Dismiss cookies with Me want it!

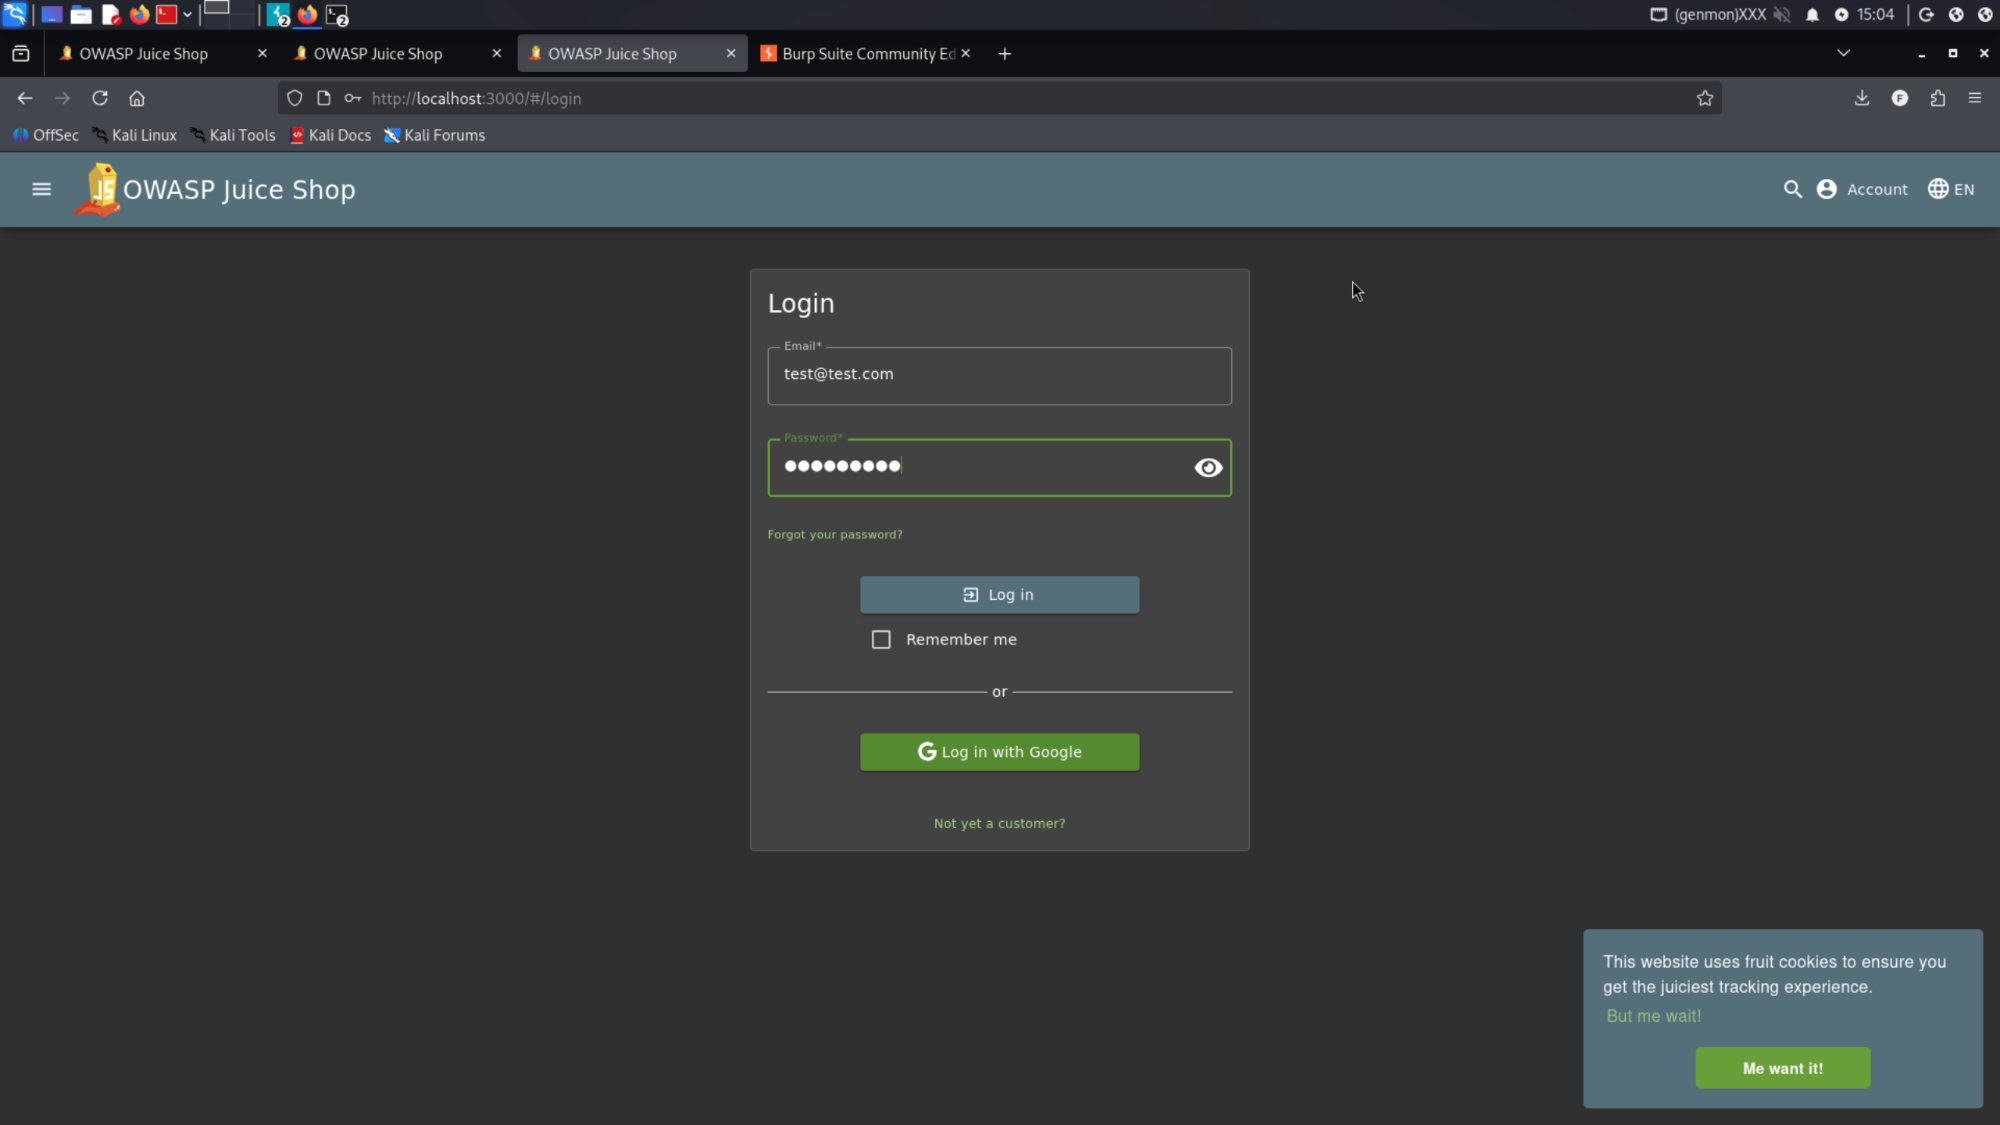1782,1068
